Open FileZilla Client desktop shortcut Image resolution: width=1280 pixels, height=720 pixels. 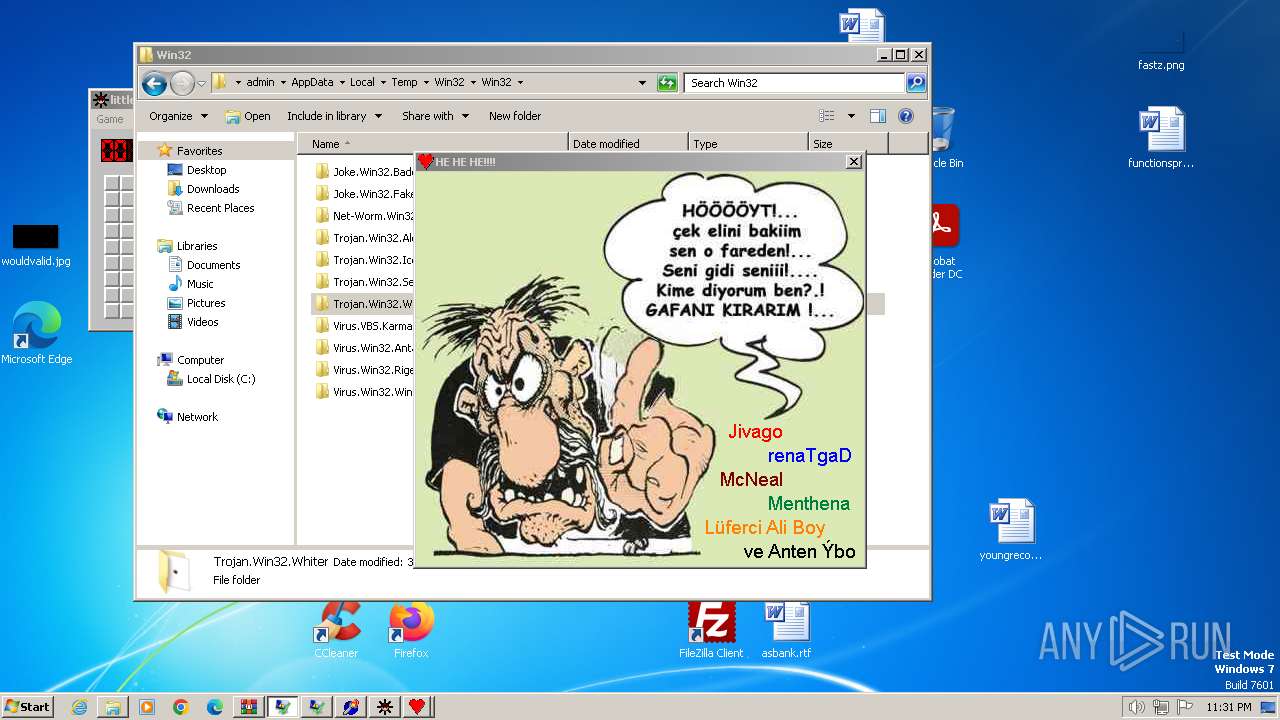(711, 629)
